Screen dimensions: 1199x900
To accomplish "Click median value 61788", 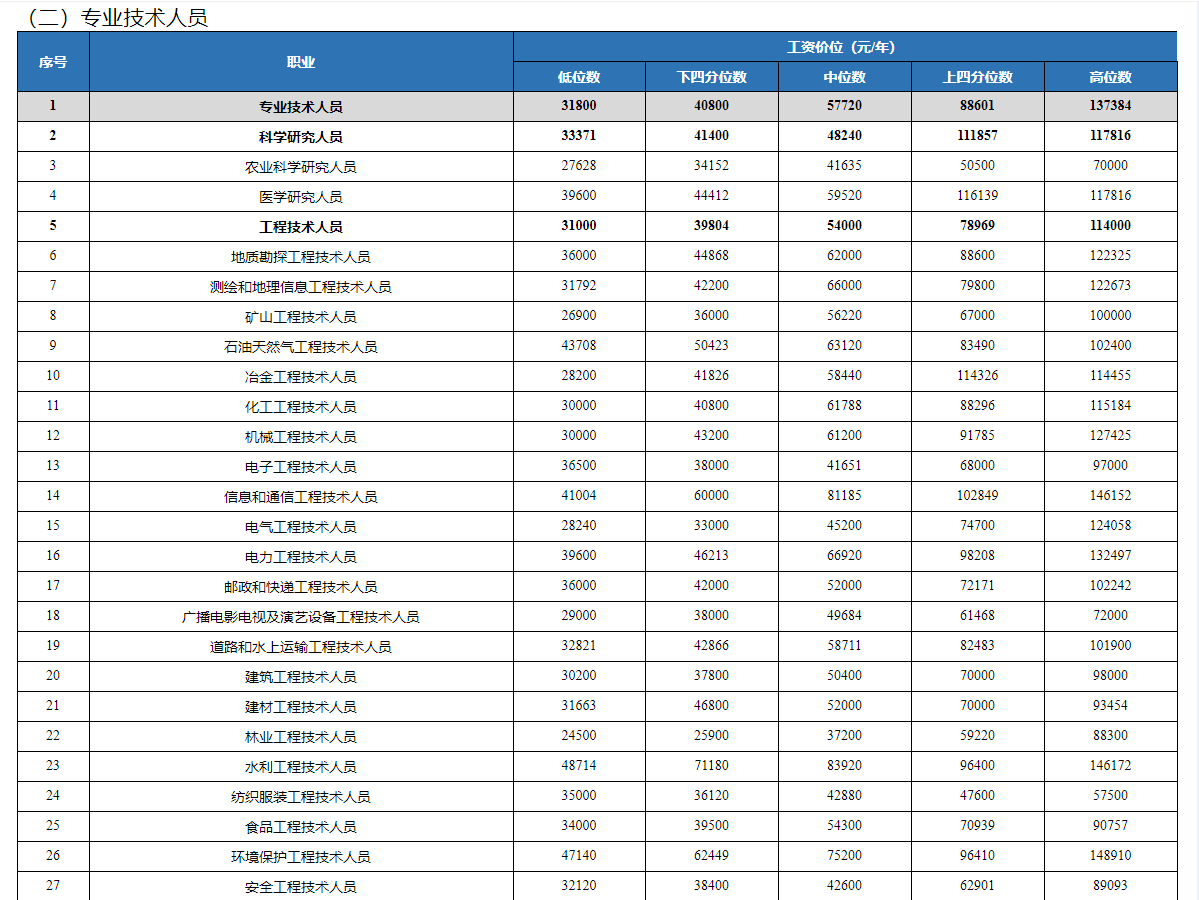I will pyautogui.click(x=844, y=405).
